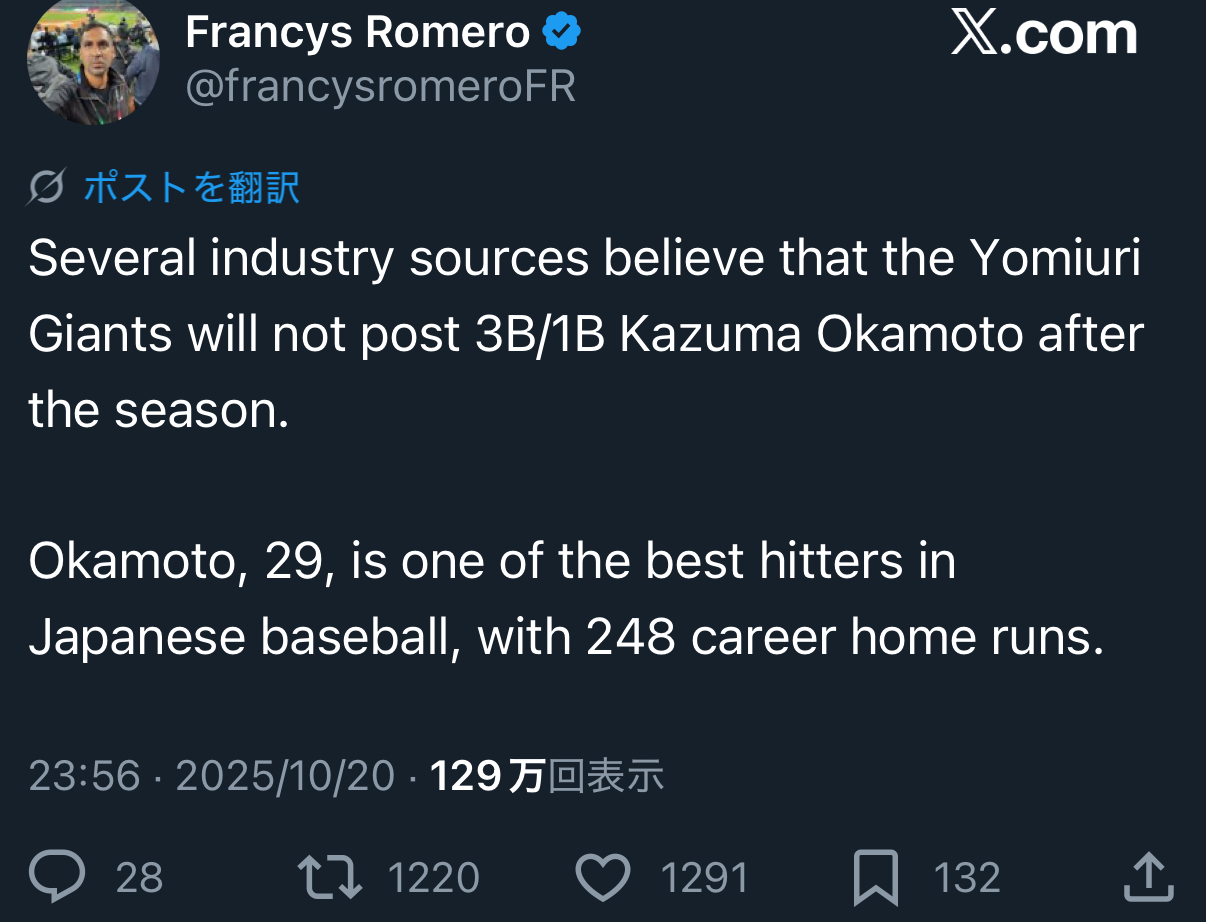The width and height of the screenshot is (1206, 922).
Task: Click the X.com logo
Action: tap(1043, 35)
